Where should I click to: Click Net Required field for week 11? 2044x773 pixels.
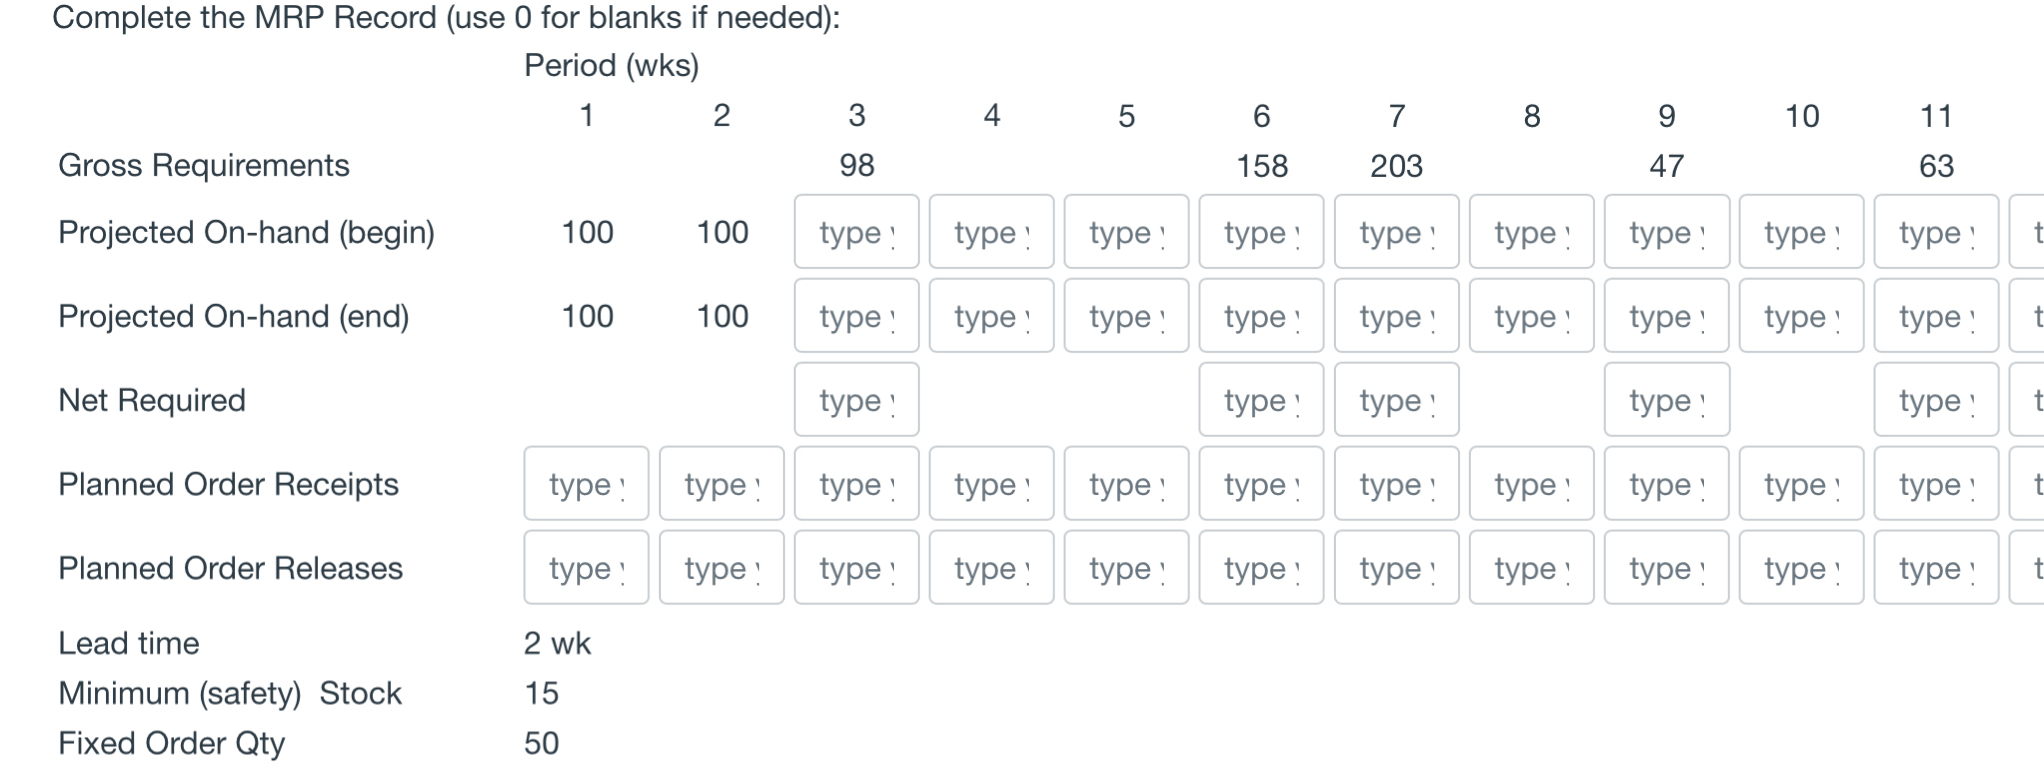(x=1937, y=400)
